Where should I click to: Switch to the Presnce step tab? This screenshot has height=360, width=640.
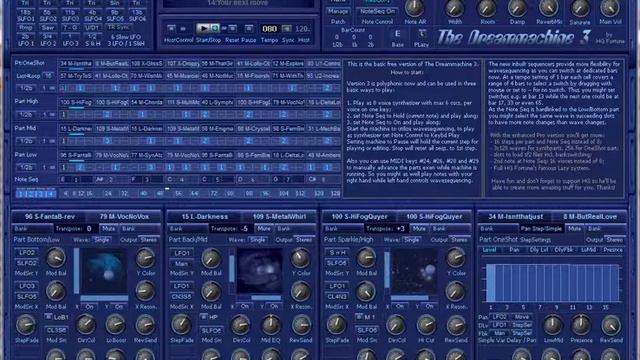(613, 250)
